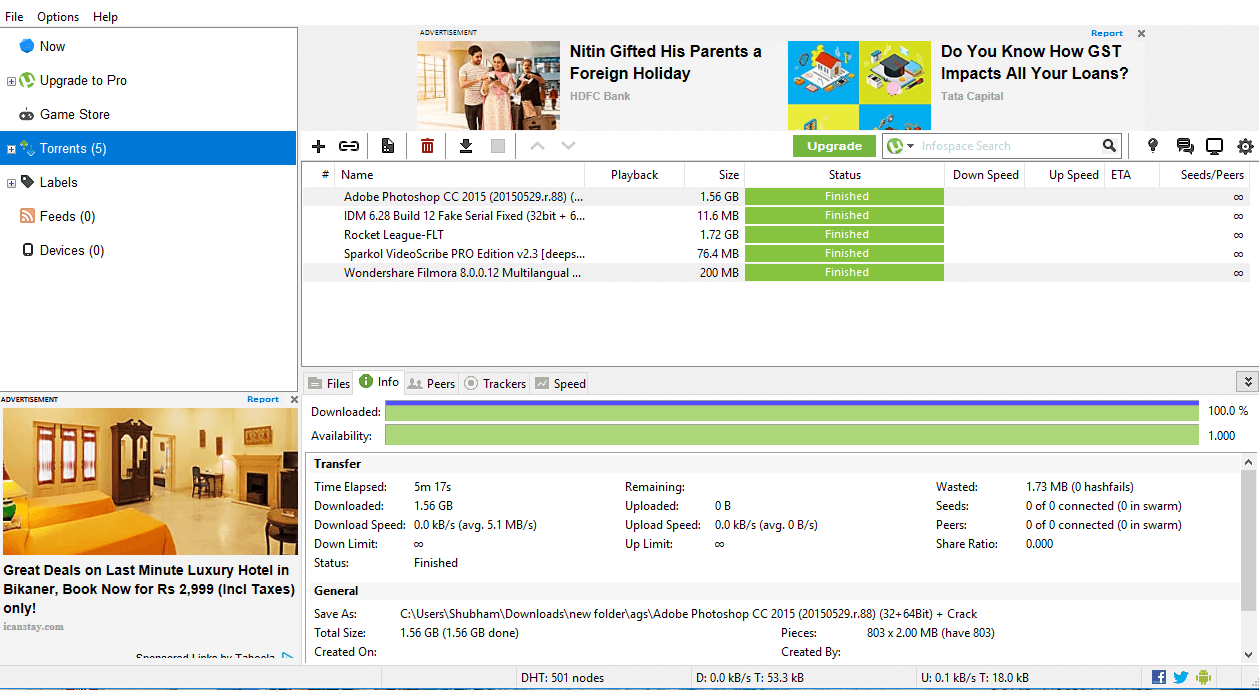Click the Stop Torrent square icon
The width and height of the screenshot is (1259, 690).
pos(498,146)
